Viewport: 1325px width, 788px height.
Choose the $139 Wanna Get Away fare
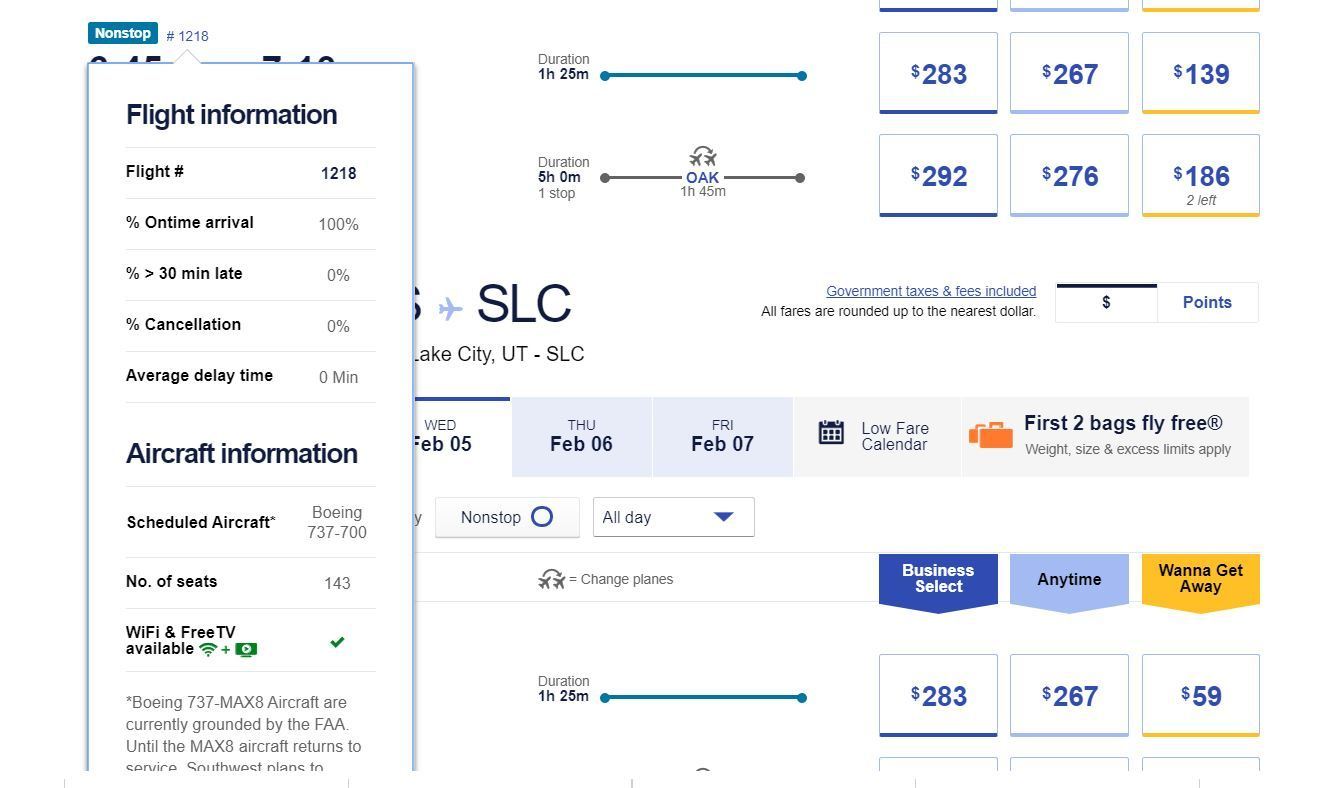click(1200, 74)
